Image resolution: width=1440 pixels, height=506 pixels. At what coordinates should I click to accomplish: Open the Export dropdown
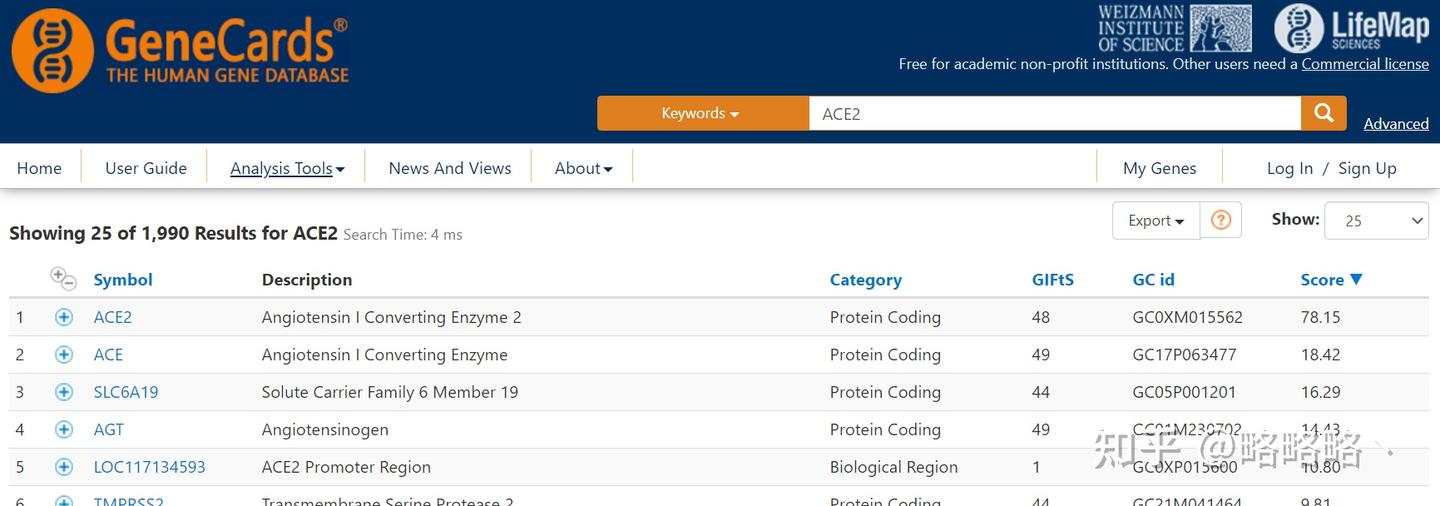[1155, 221]
